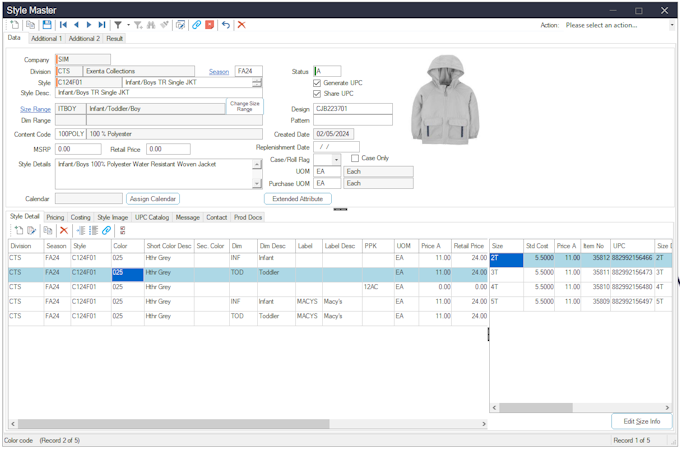Add new detail row in Style Detail toolbar
The height and width of the screenshot is (450, 680).
pos(19,230)
